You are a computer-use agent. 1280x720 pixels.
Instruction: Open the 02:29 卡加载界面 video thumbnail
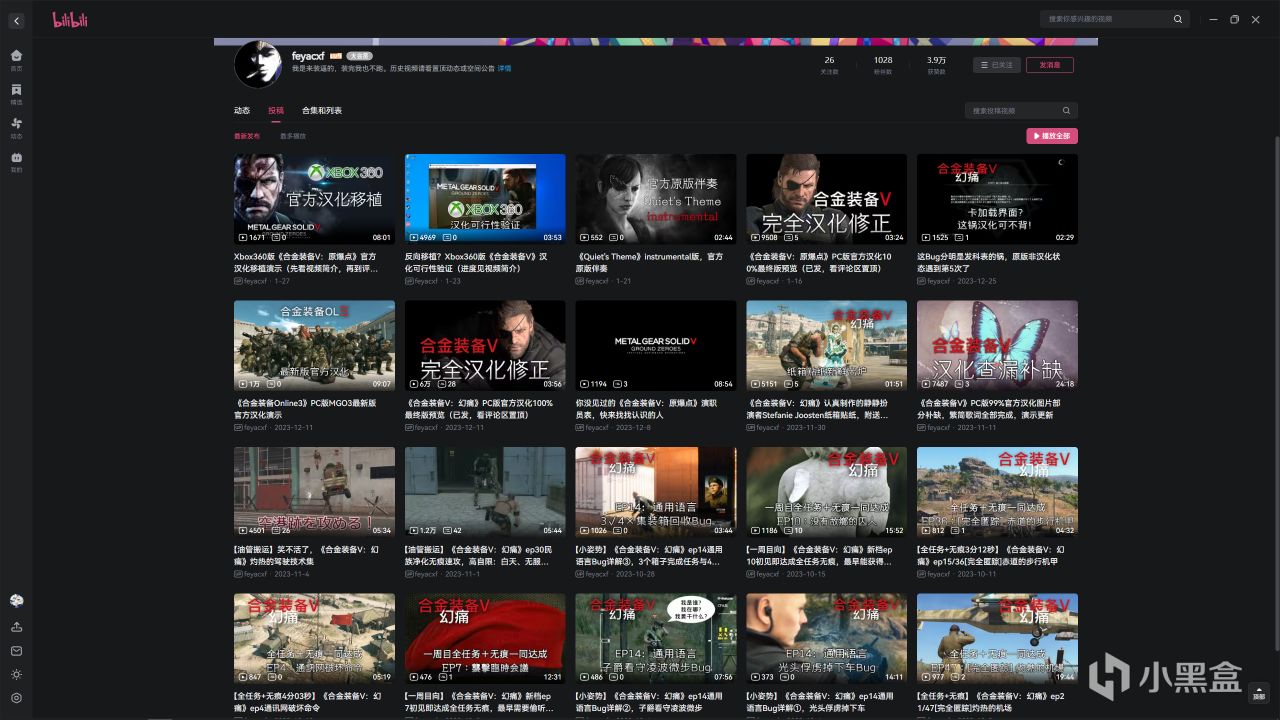click(997, 199)
